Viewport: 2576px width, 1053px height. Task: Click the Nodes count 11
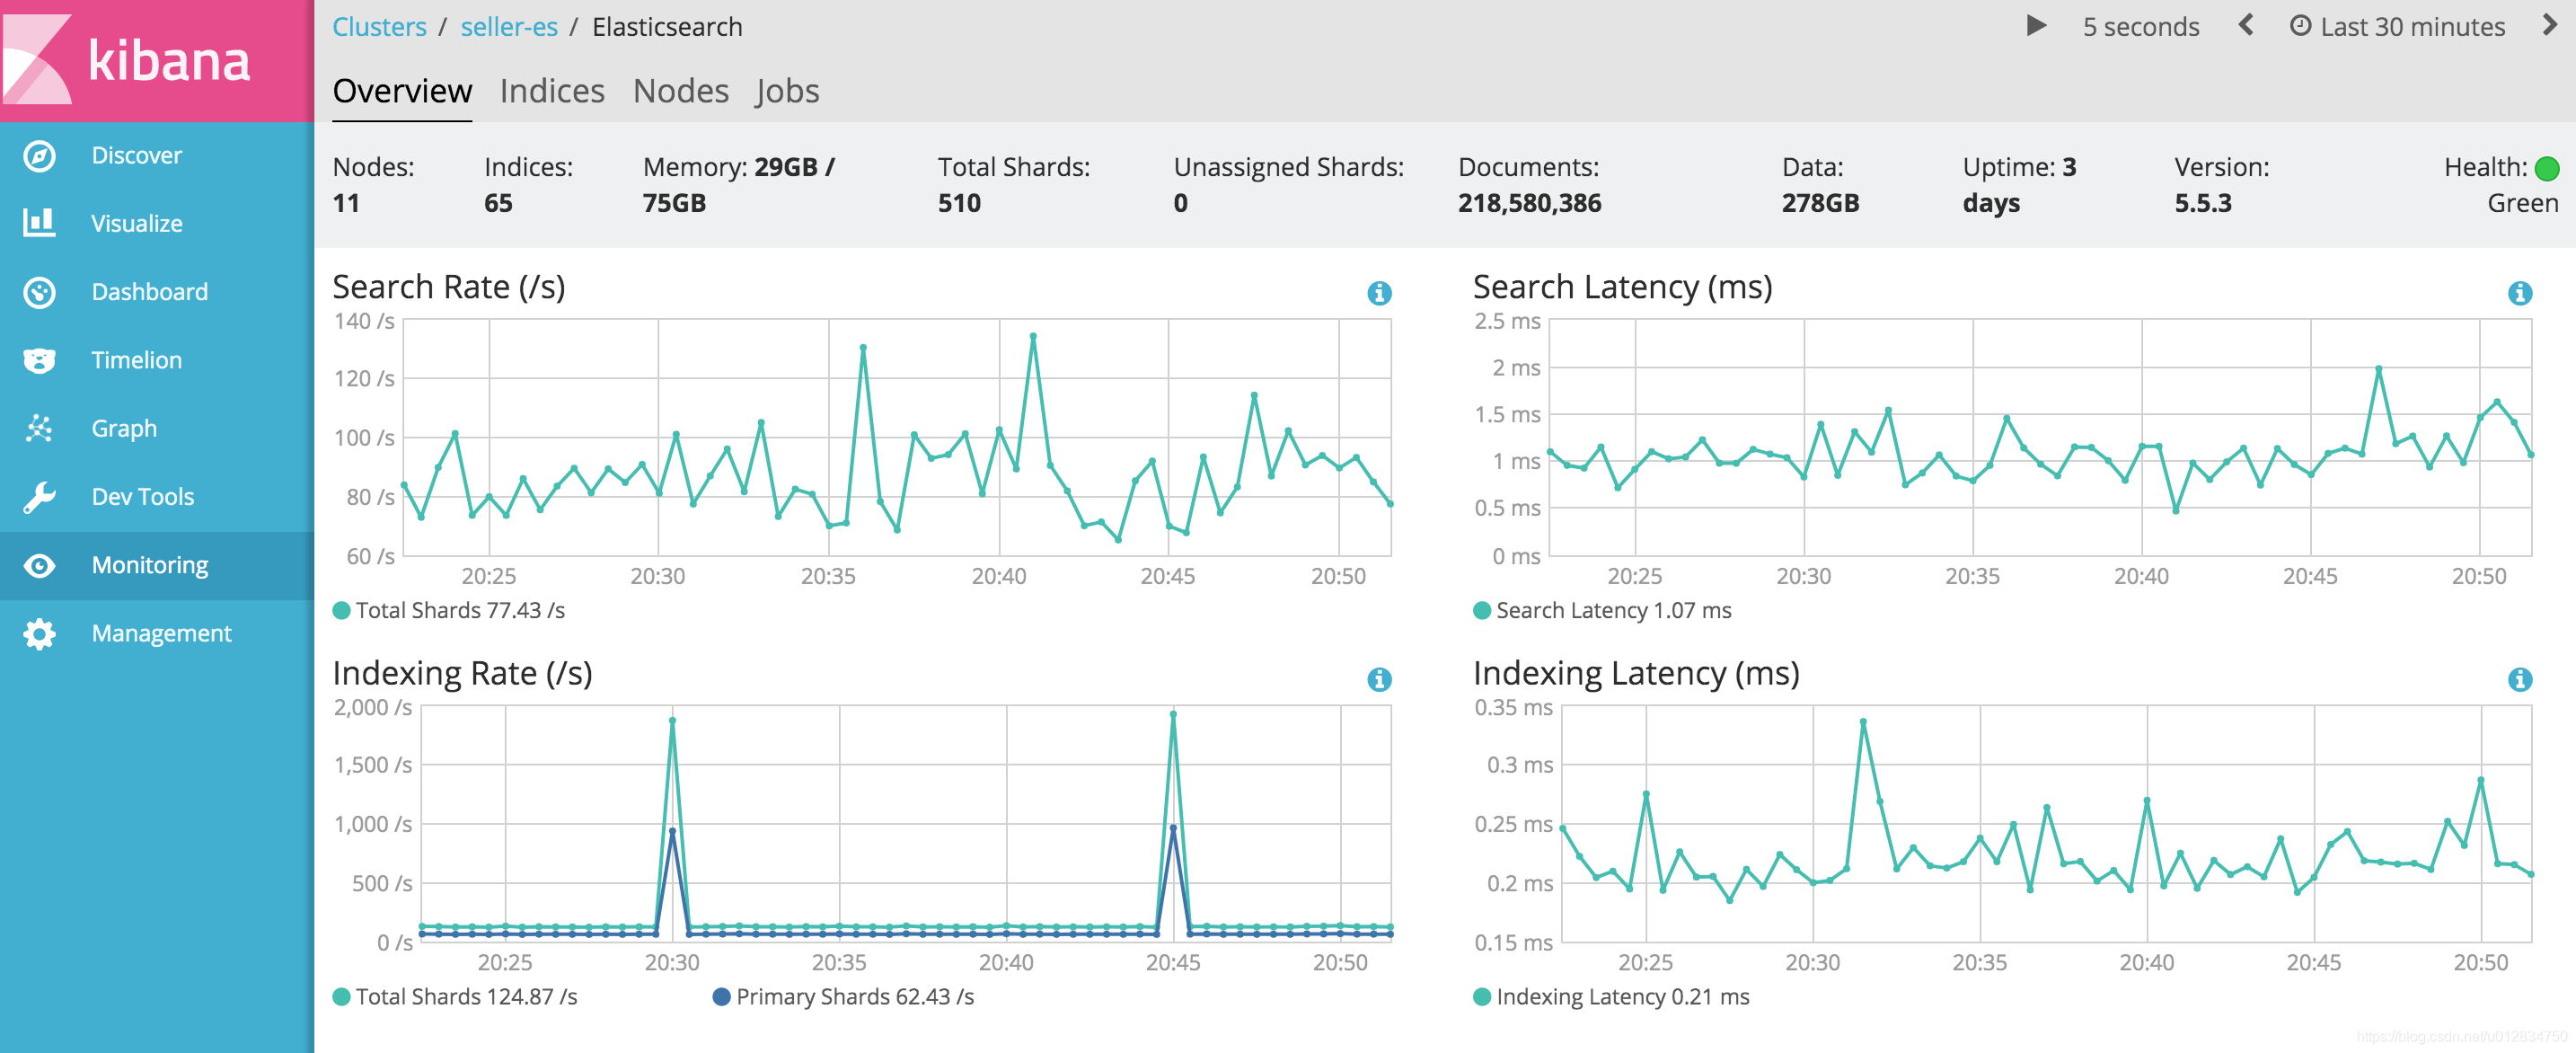(346, 203)
